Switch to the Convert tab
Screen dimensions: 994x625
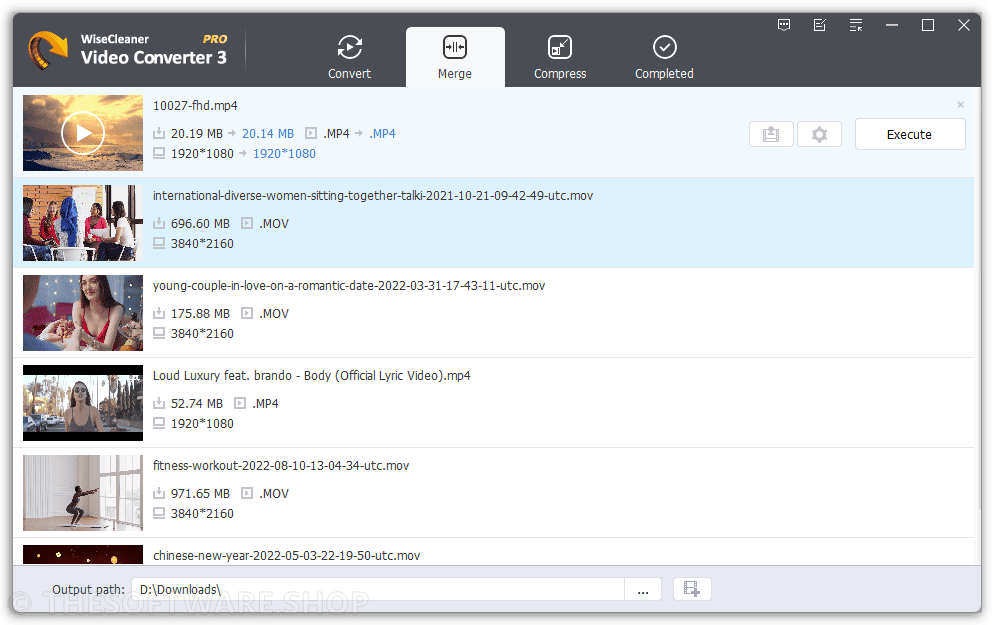tap(349, 57)
